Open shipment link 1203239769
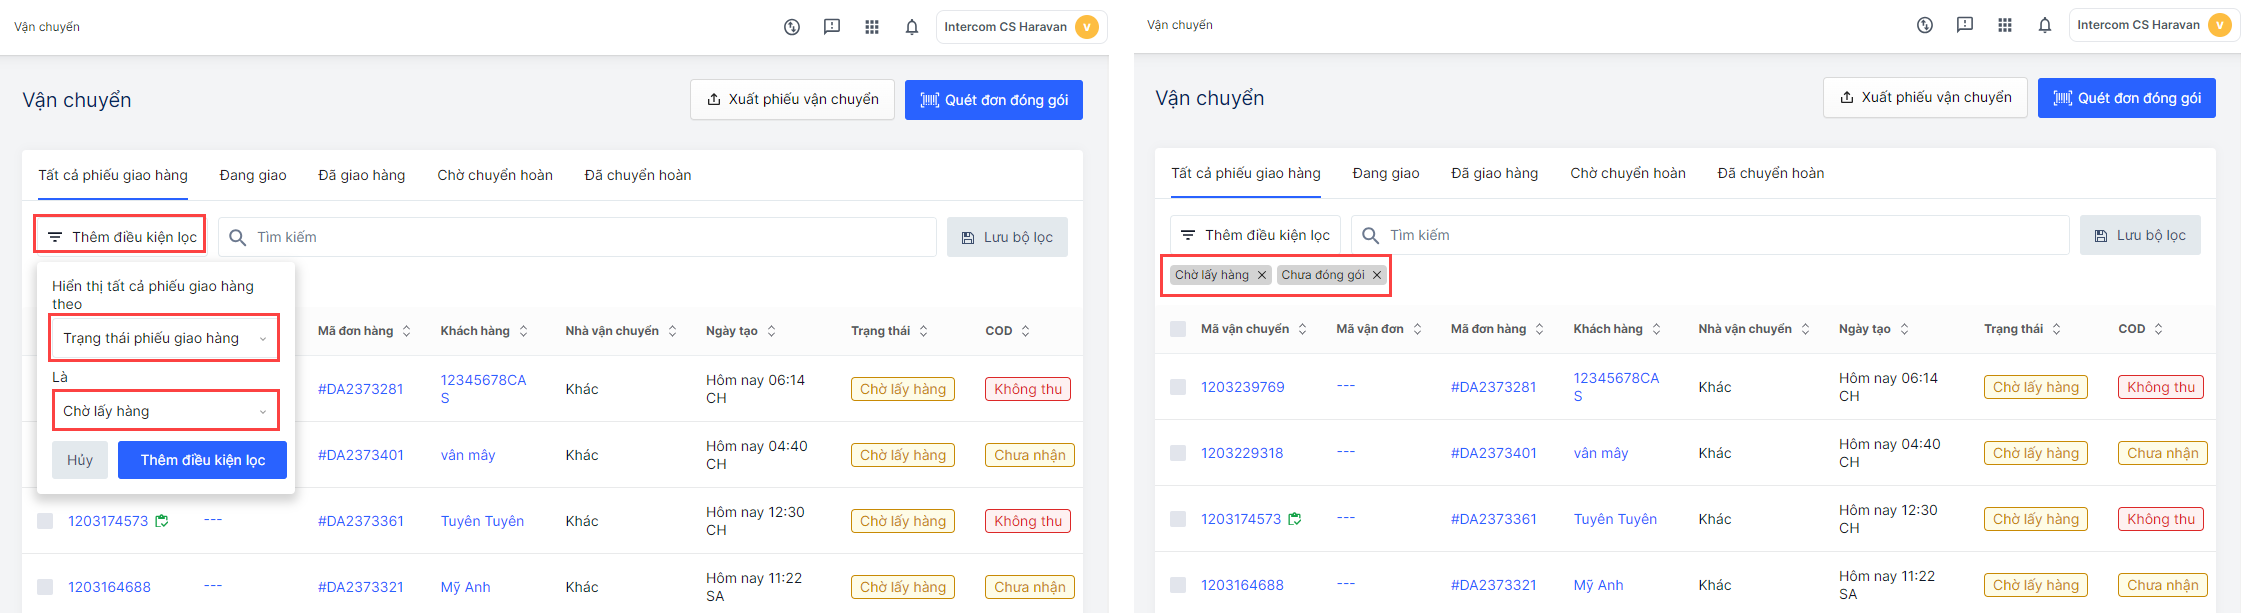Image resolution: width=2241 pixels, height=613 pixels. point(1243,387)
